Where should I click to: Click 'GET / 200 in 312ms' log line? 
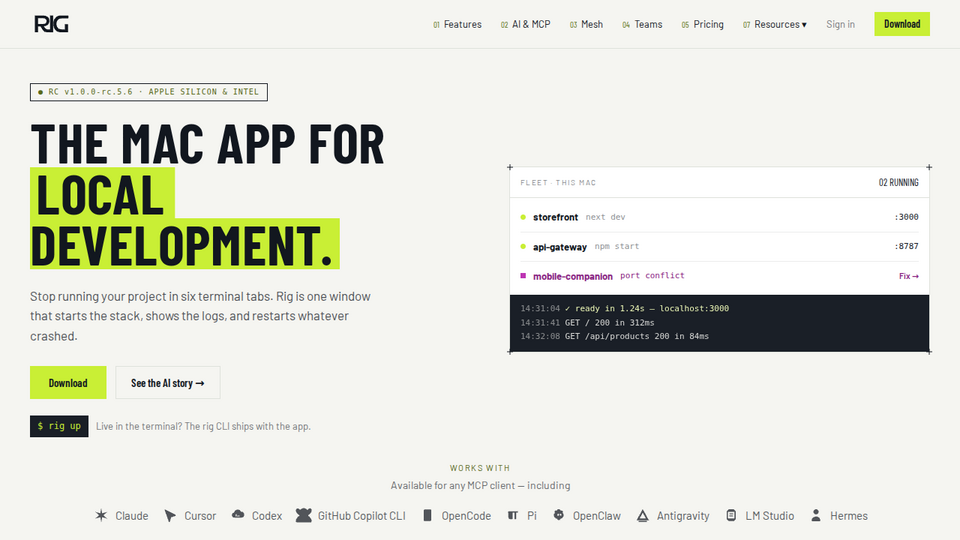587,323
